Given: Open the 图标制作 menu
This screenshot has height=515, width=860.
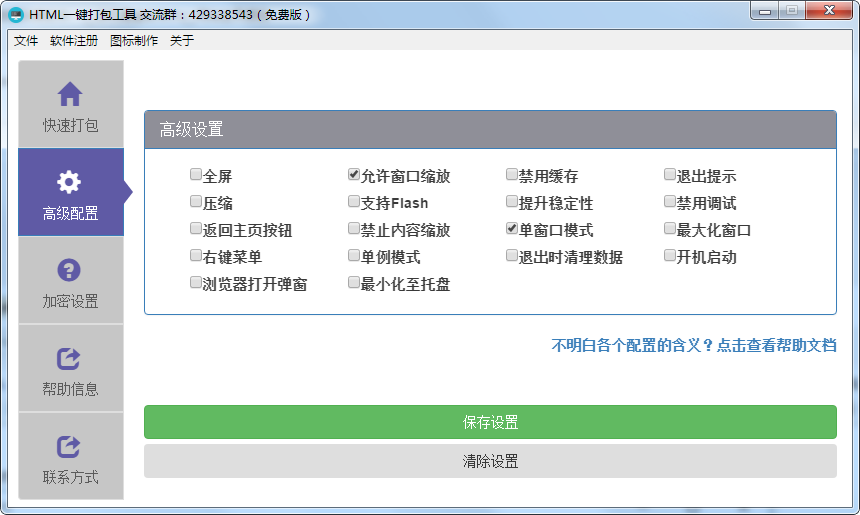Looking at the screenshot, I should (x=134, y=41).
